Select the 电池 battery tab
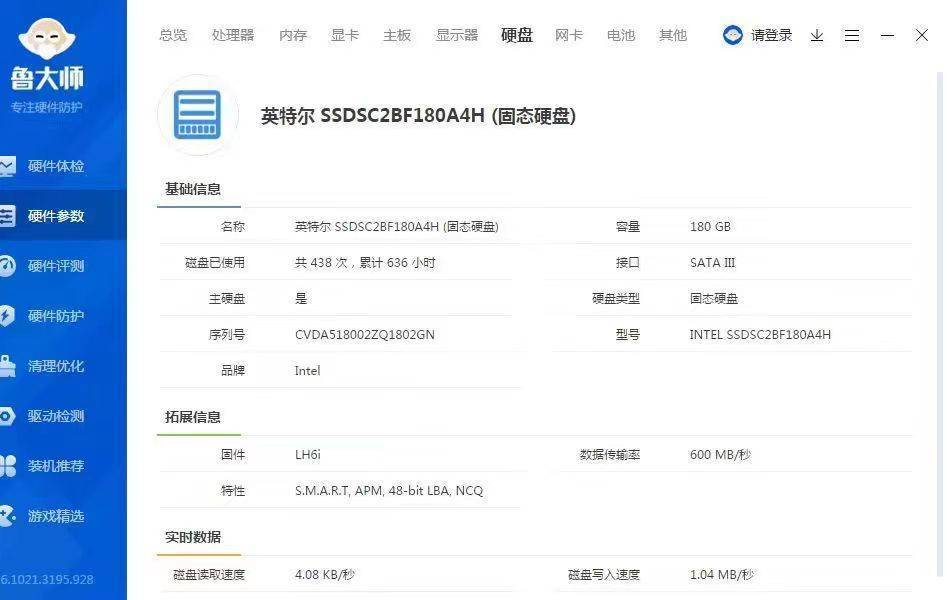This screenshot has width=947, height=600. (621, 35)
